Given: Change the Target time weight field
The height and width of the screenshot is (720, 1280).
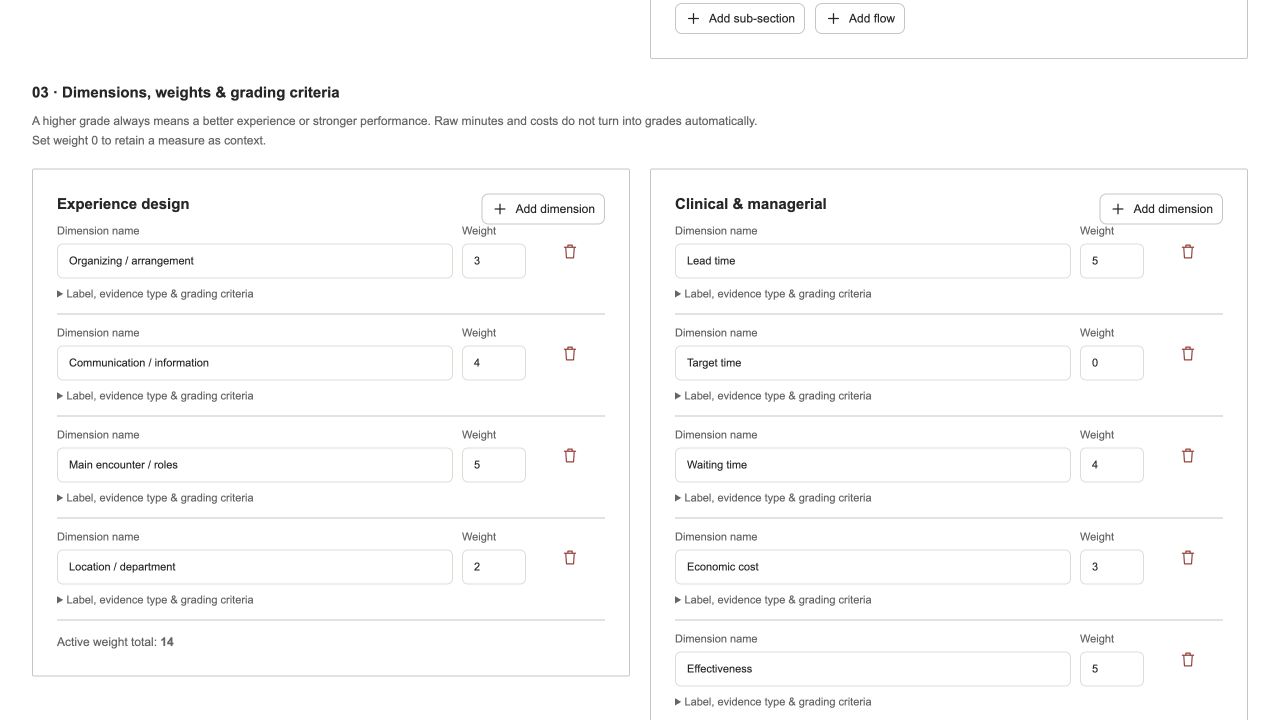Looking at the screenshot, I should (x=1112, y=363).
